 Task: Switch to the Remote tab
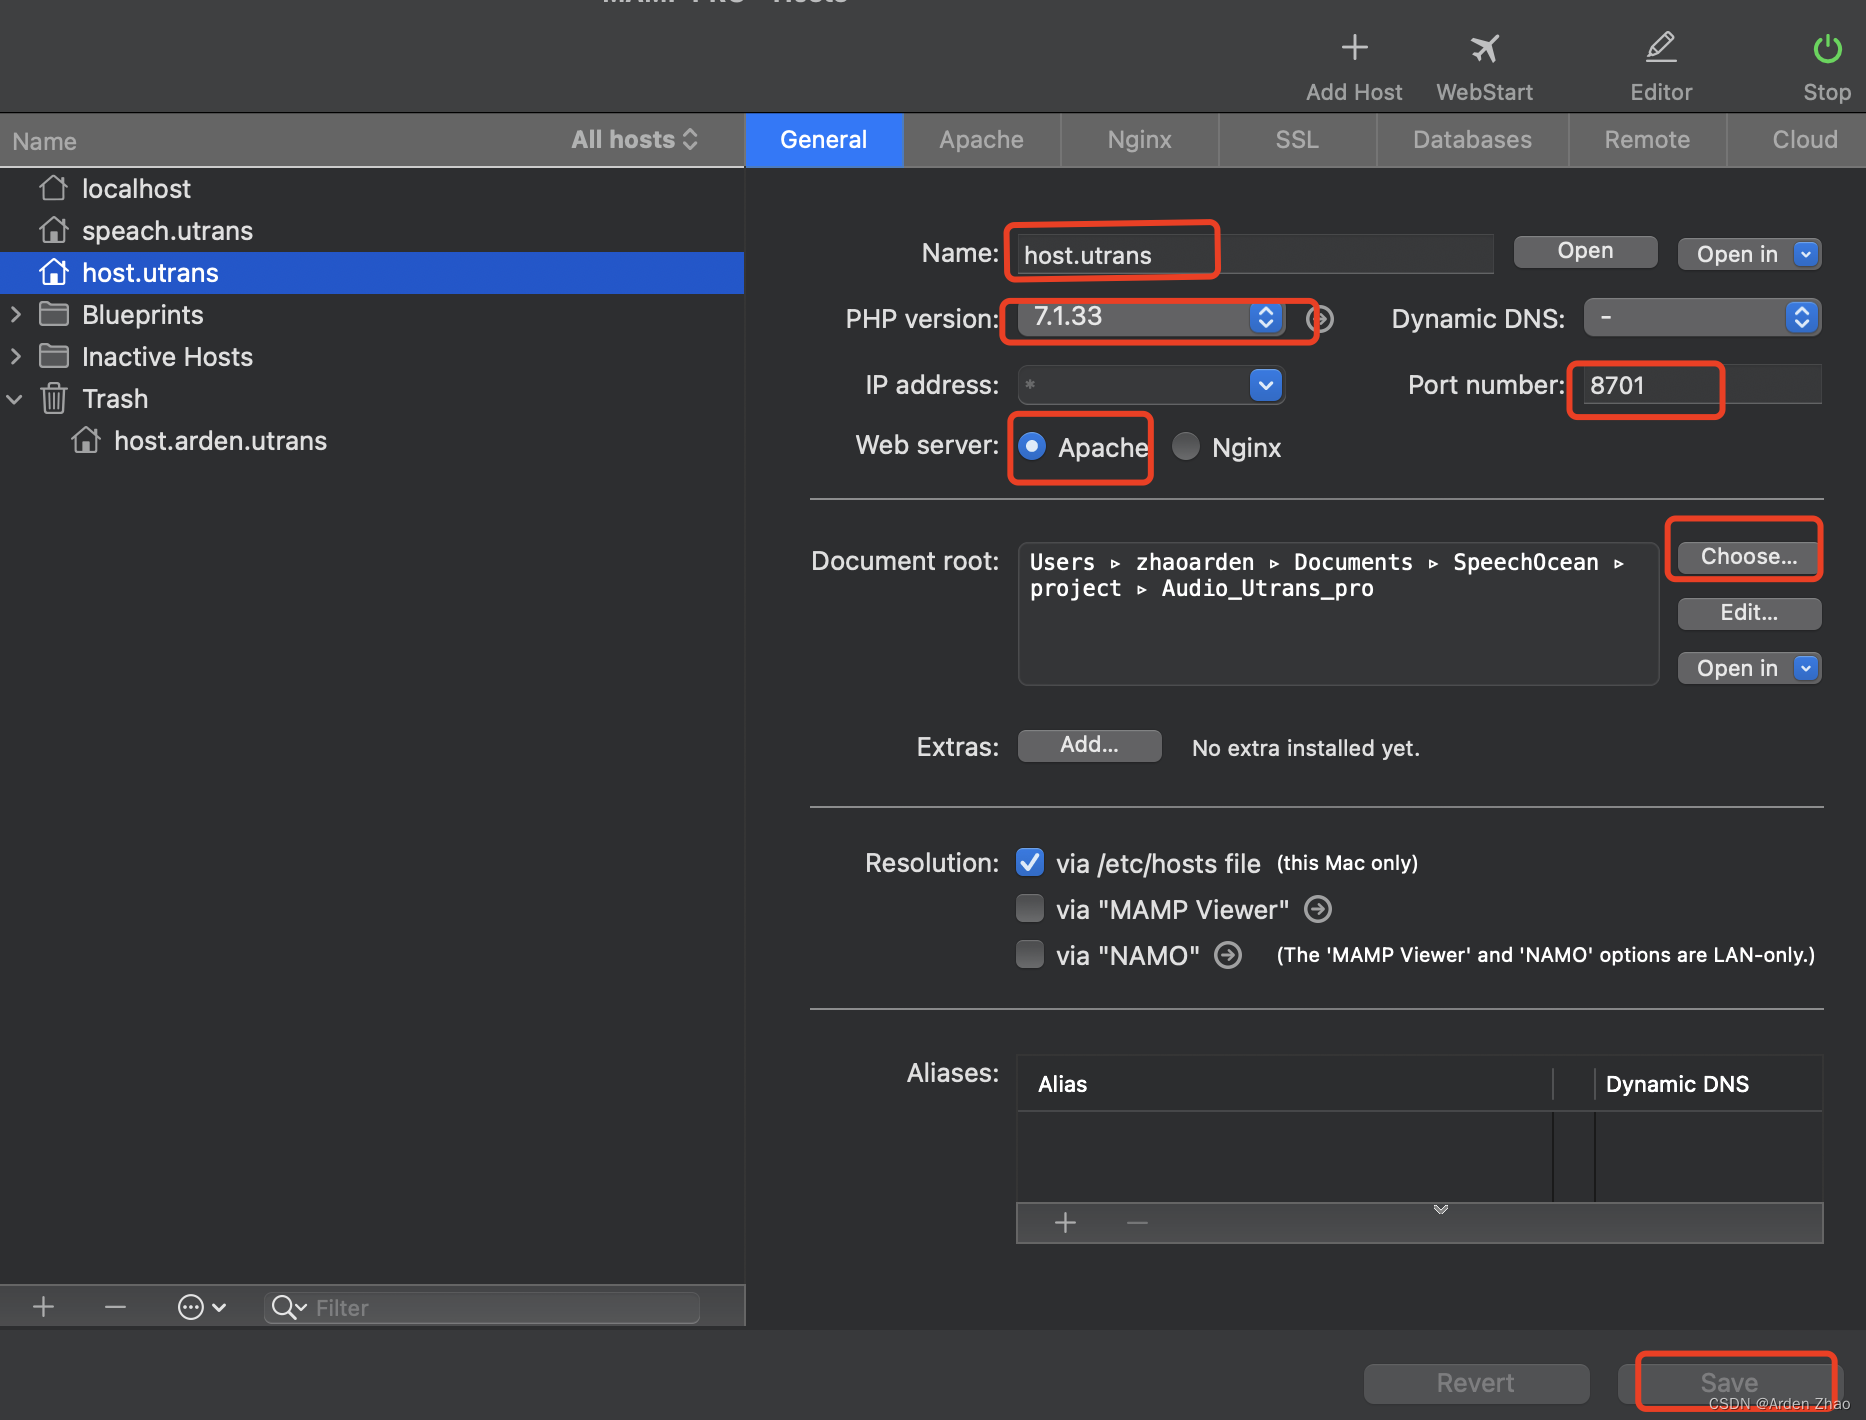tap(1647, 140)
